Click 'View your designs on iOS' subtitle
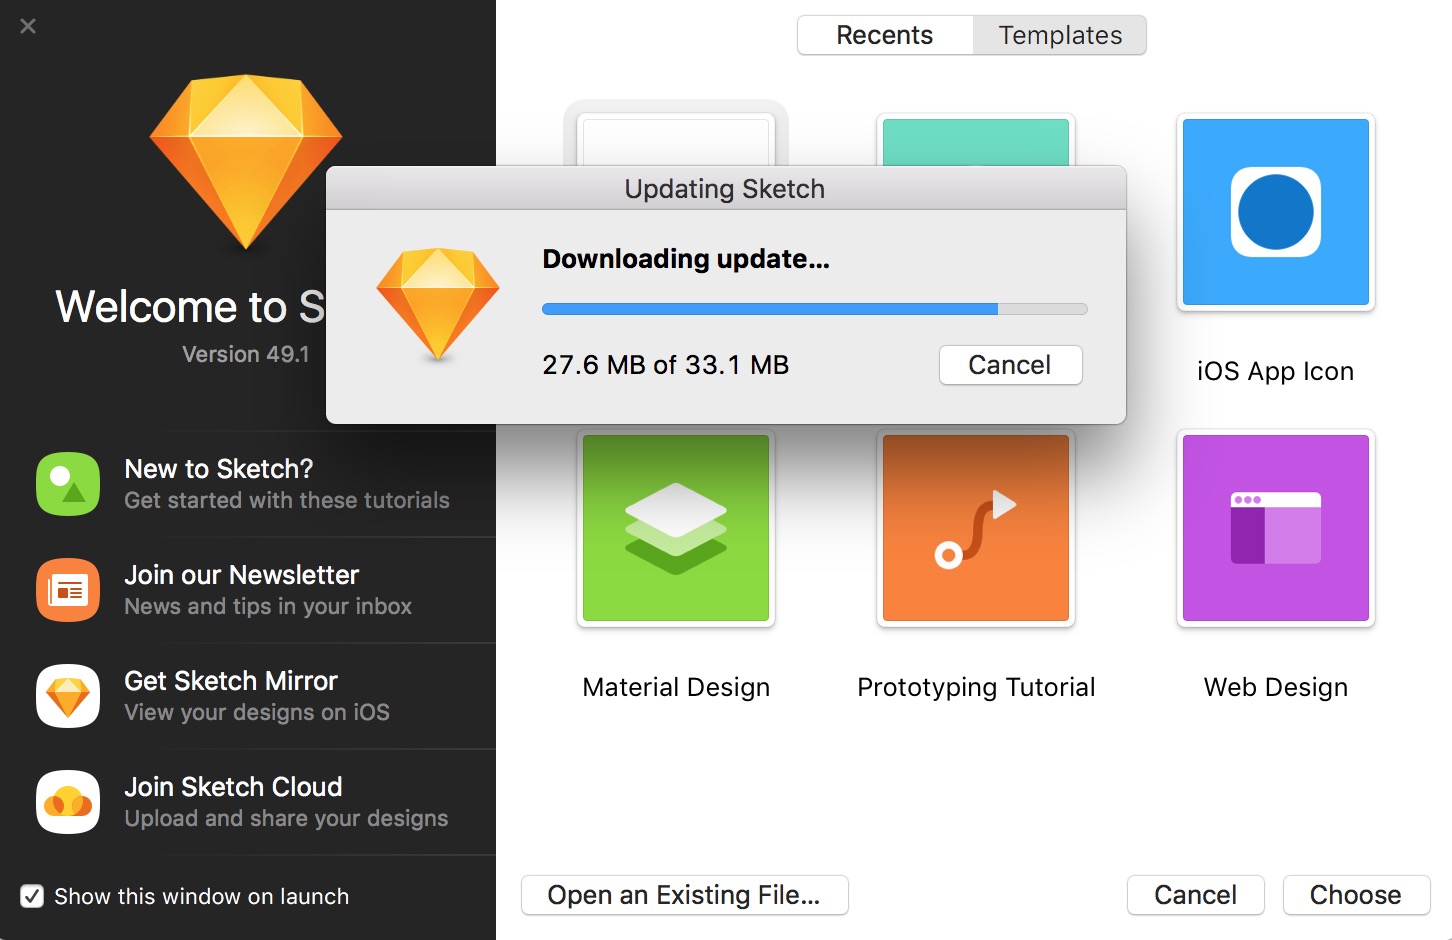The height and width of the screenshot is (940, 1452). click(257, 712)
